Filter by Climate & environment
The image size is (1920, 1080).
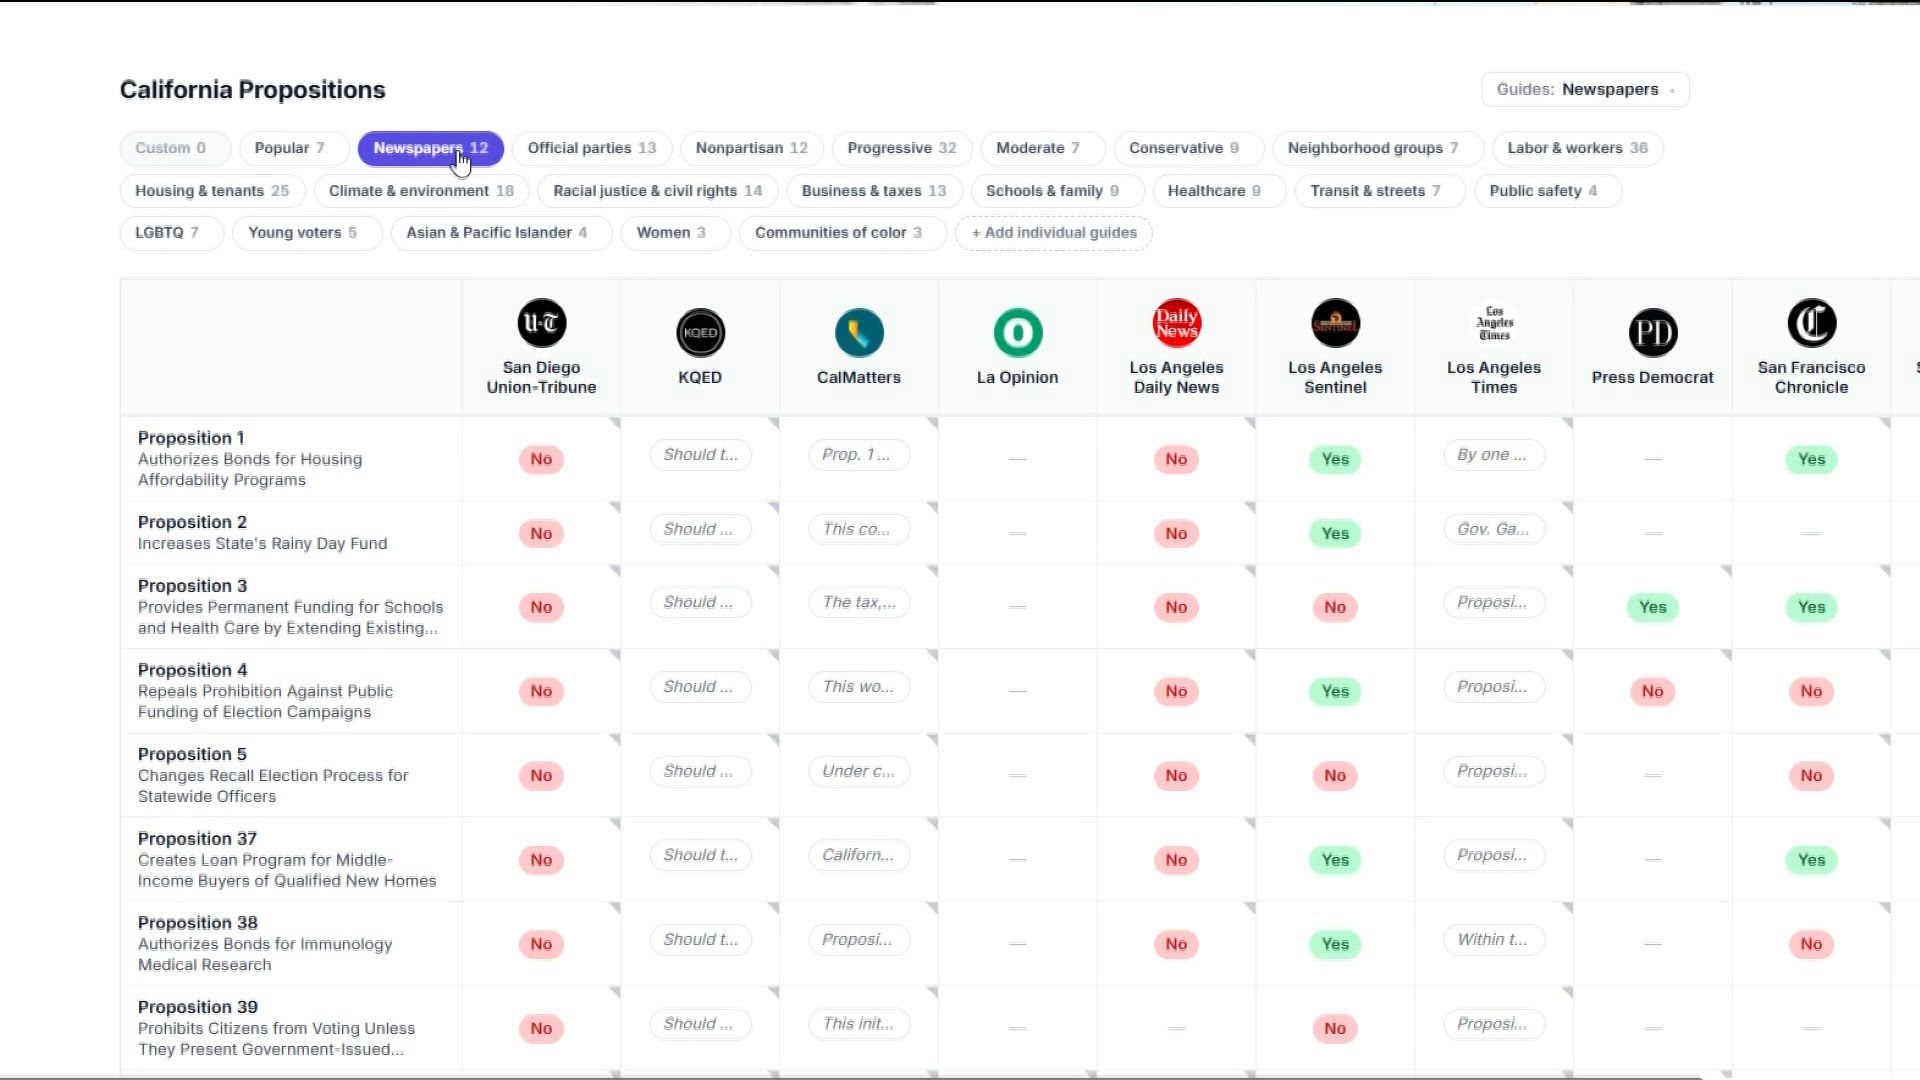click(421, 191)
